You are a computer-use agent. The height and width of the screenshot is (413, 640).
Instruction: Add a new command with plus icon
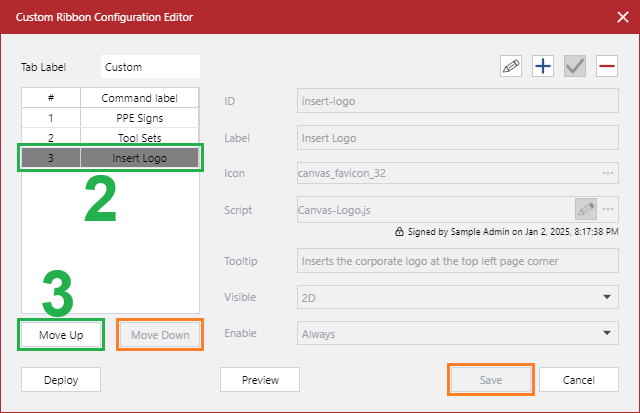543,67
